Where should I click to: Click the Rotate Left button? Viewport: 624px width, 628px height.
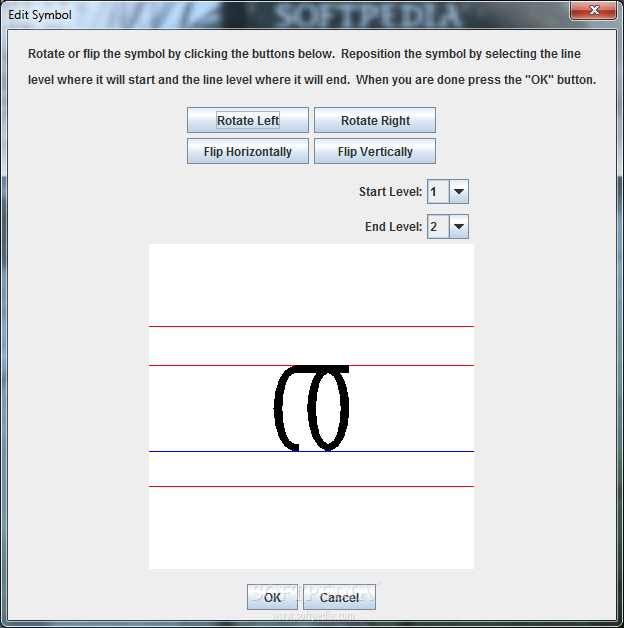(x=248, y=120)
